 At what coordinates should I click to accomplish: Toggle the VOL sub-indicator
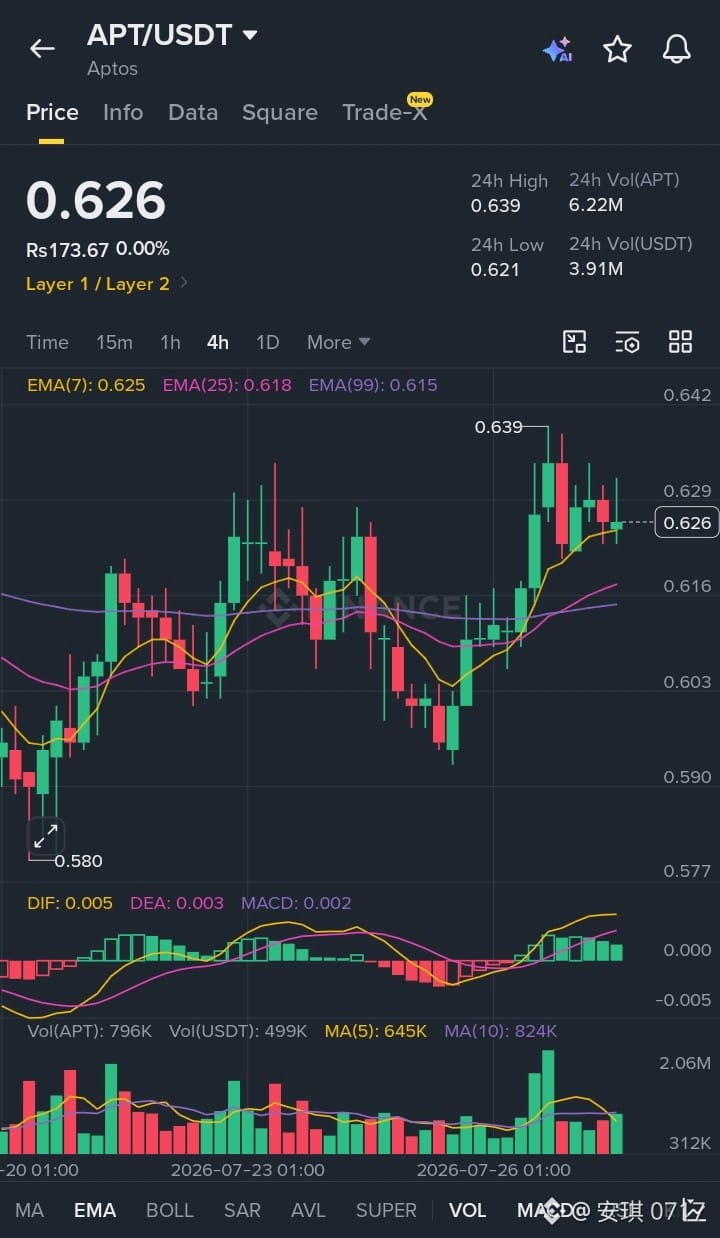pos(467,1210)
